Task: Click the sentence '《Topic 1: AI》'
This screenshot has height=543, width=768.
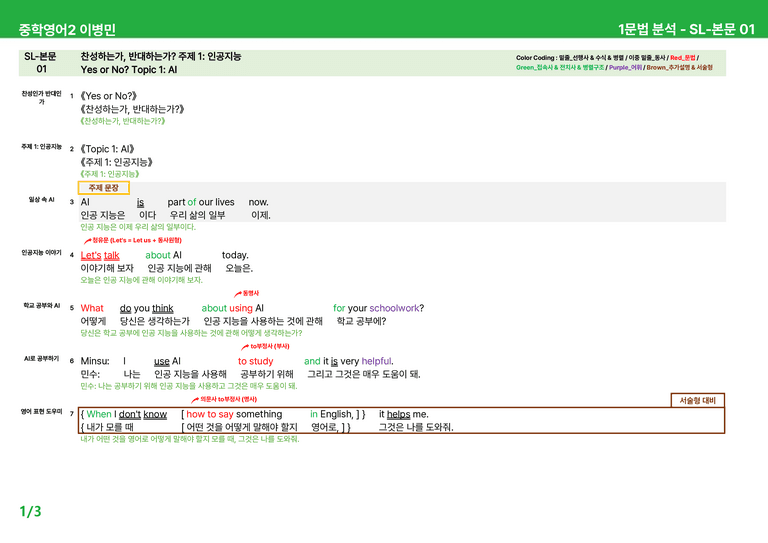Action: [107, 149]
